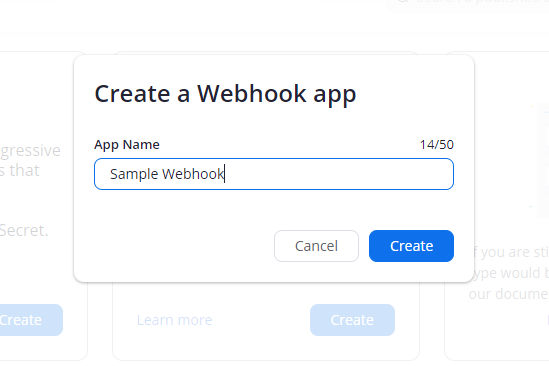Cancel the Webhook app creation
This screenshot has width=549, height=366.
(316, 246)
